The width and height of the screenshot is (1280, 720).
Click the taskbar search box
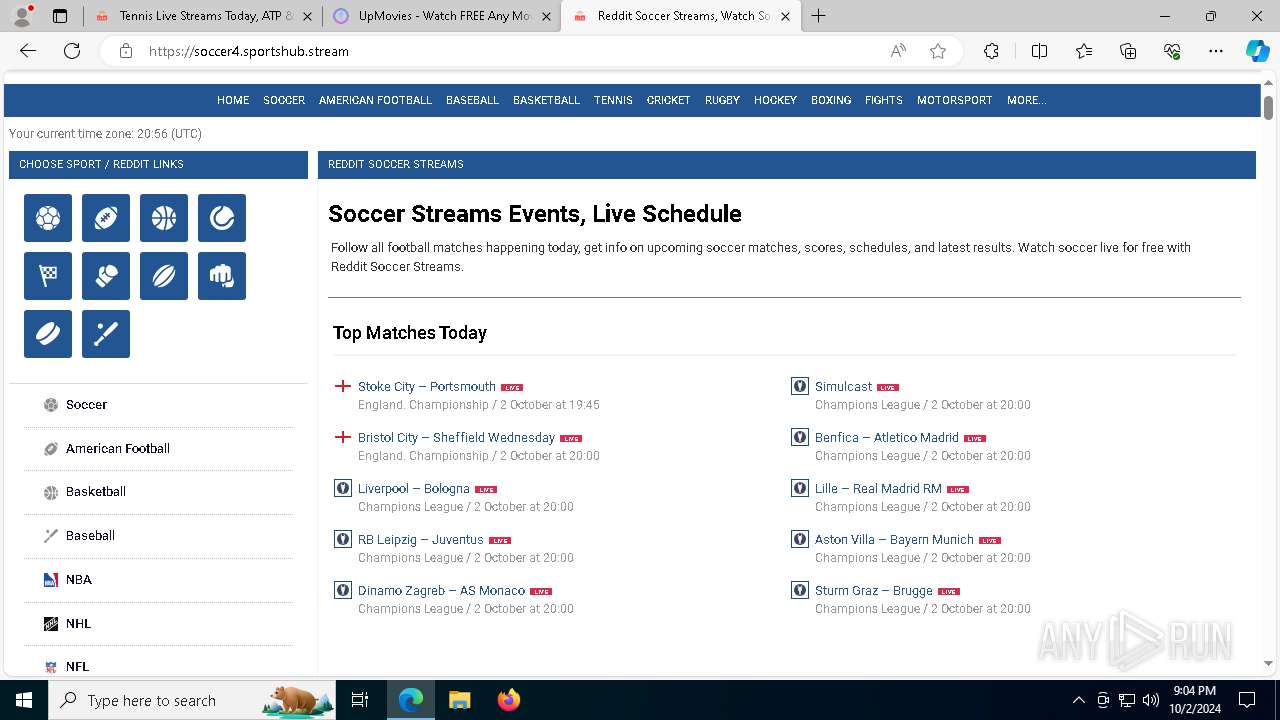point(192,700)
